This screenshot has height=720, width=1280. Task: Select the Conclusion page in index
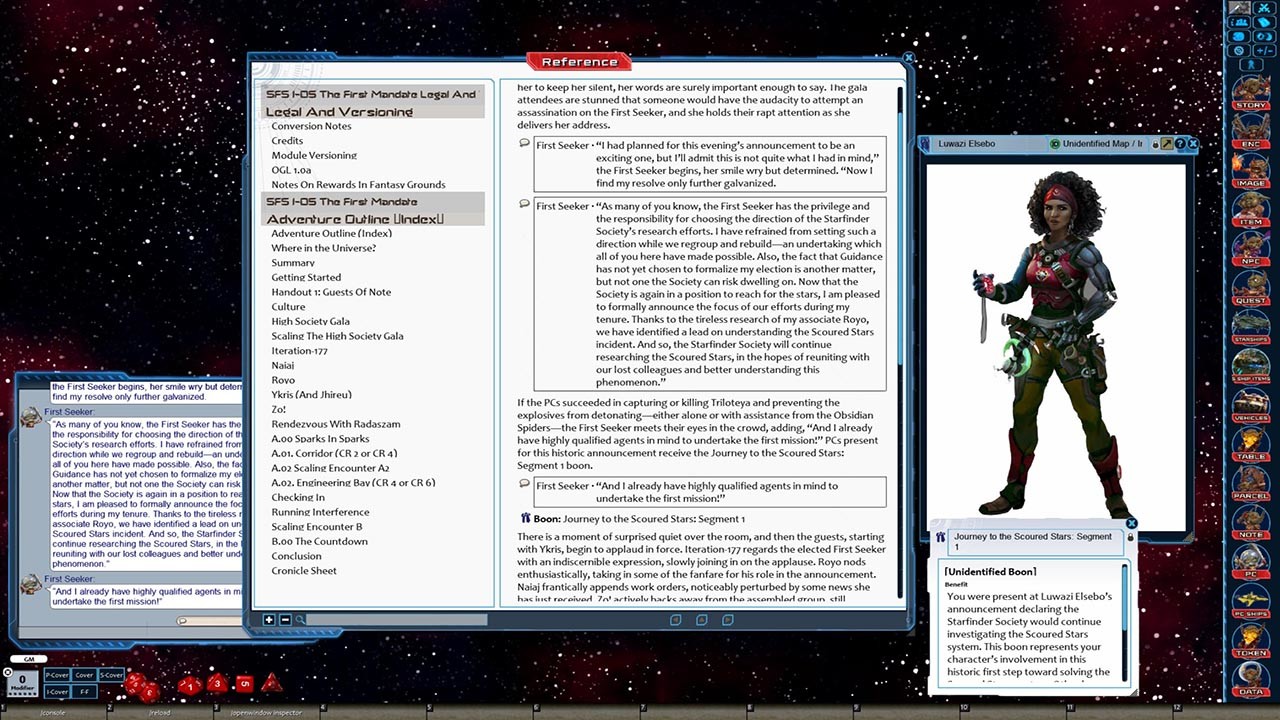point(296,556)
